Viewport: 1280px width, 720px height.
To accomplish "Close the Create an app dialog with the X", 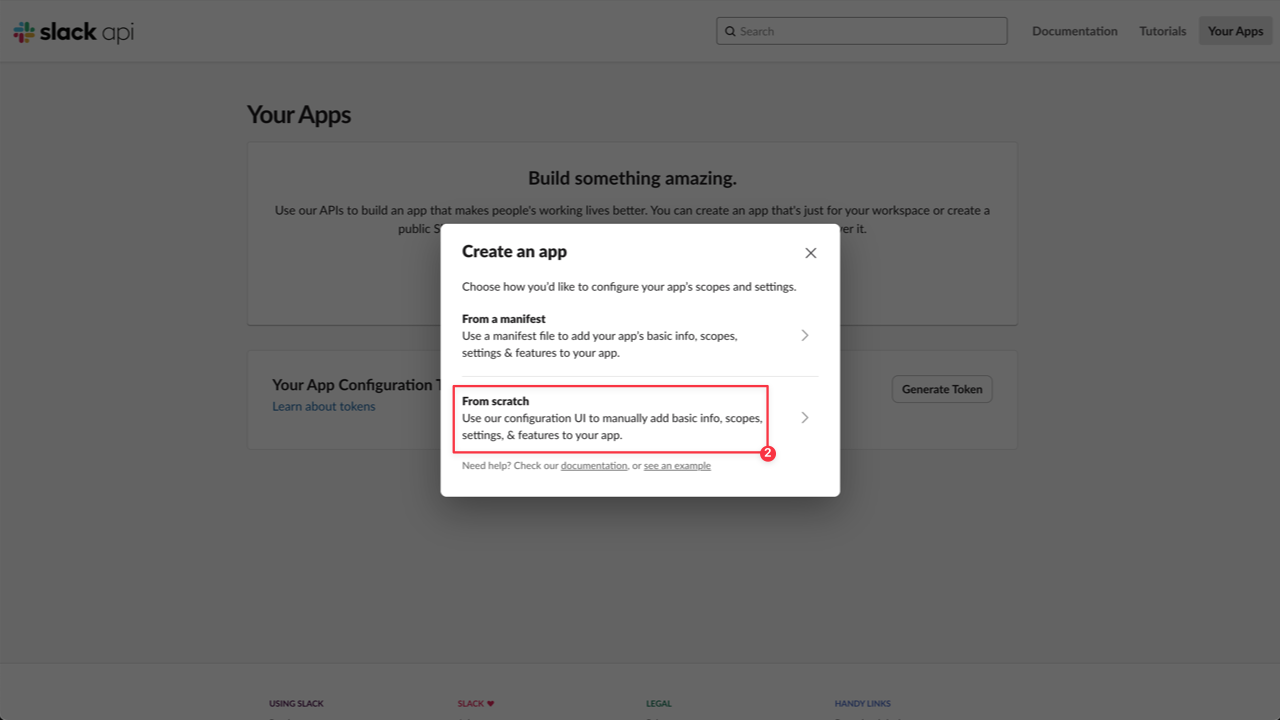I will point(810,252).
